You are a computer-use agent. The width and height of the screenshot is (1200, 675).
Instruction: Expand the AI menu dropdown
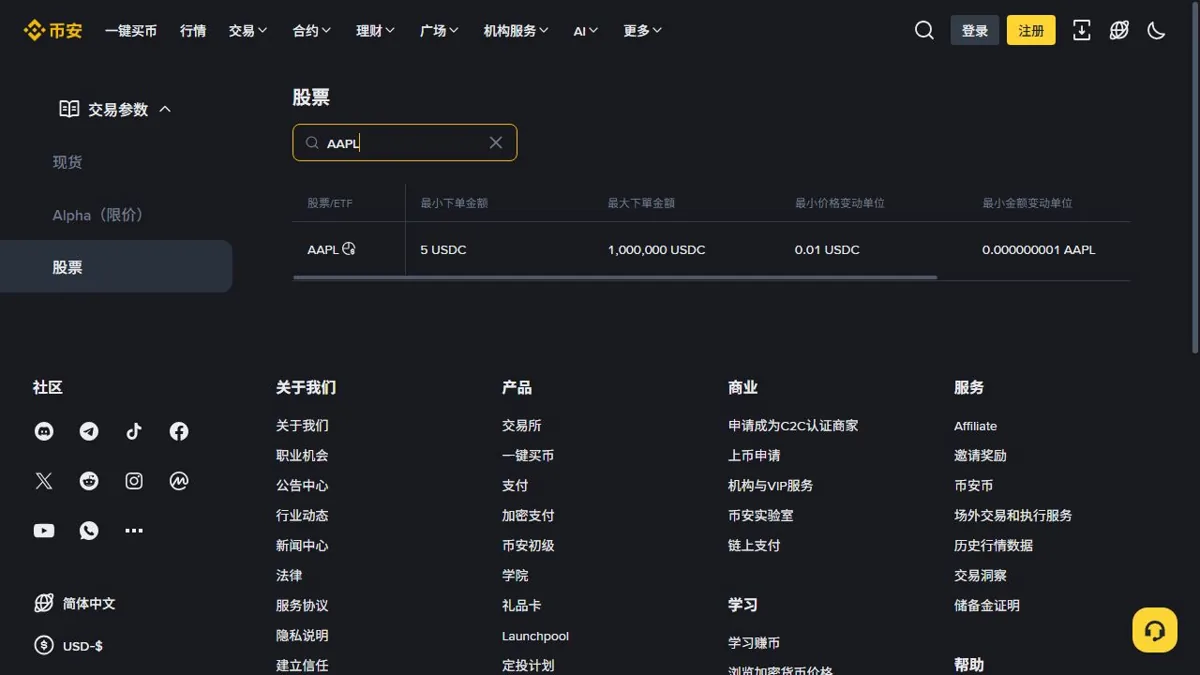coord(586,31)
